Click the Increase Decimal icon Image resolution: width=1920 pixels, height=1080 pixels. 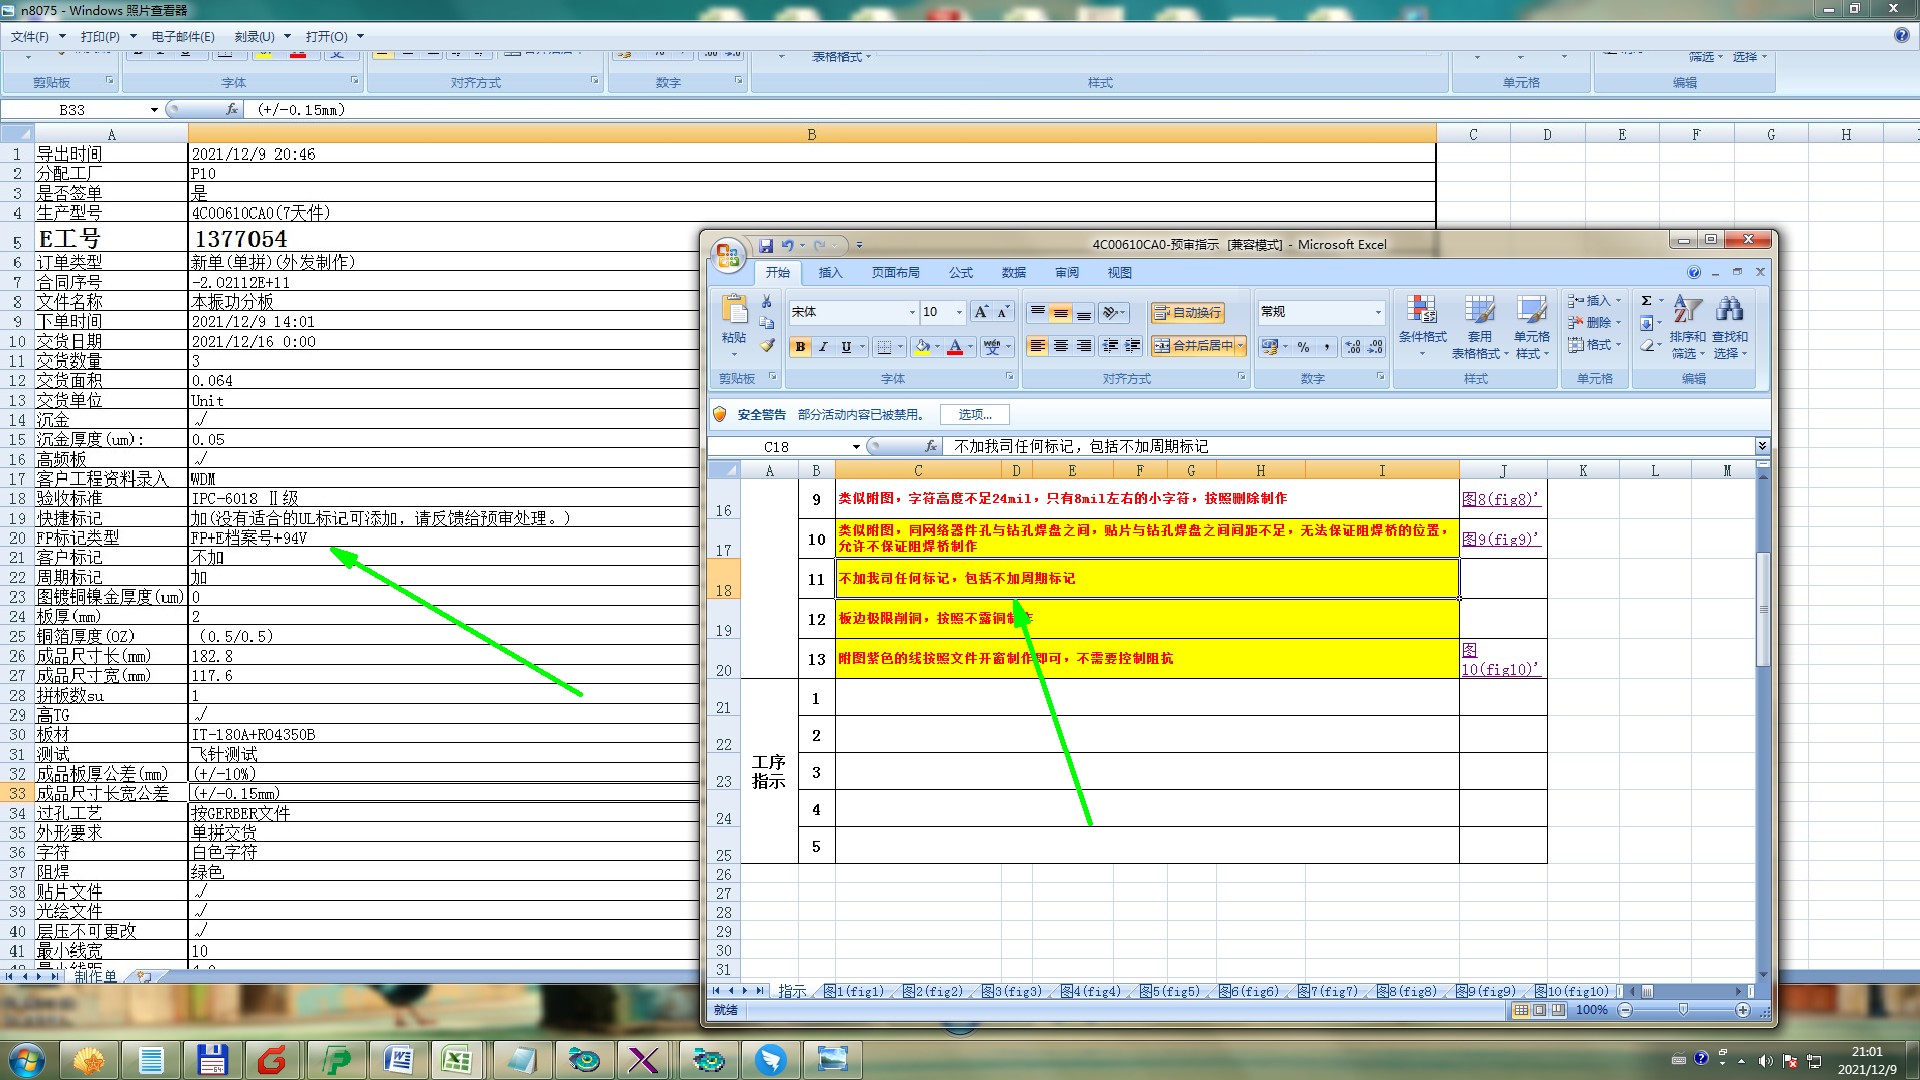1353,347
